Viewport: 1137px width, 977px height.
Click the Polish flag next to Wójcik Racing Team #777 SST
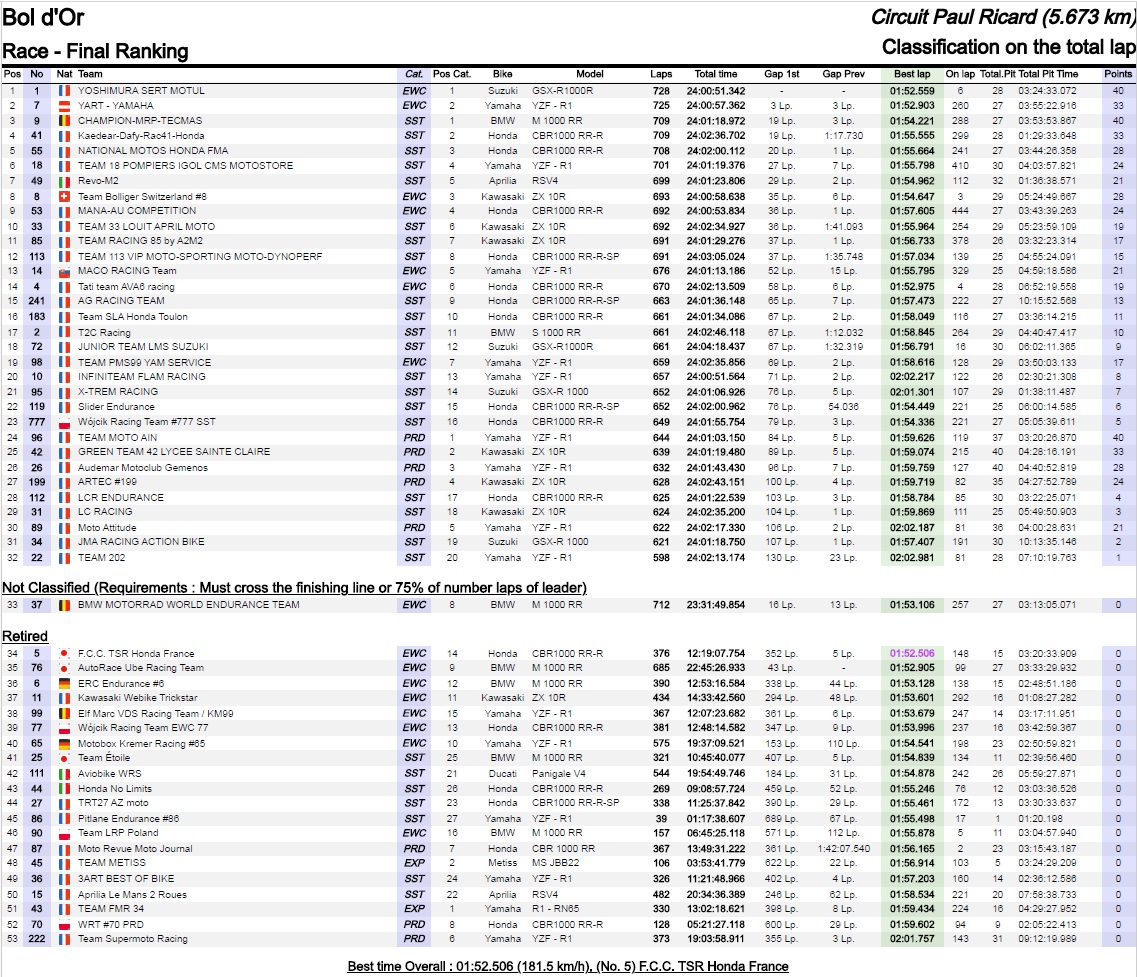tap(65, 422)
